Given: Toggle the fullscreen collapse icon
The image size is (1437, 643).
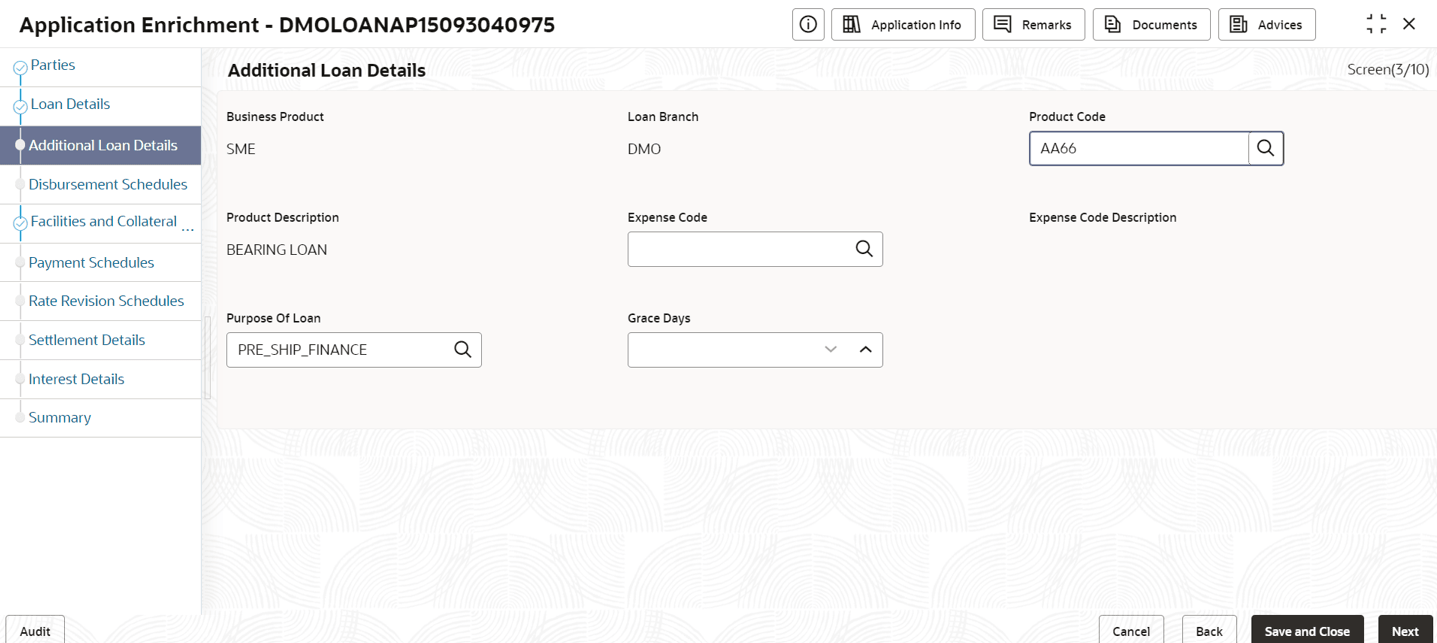Looking at the screenshot, I should [x=1376, y=24].
